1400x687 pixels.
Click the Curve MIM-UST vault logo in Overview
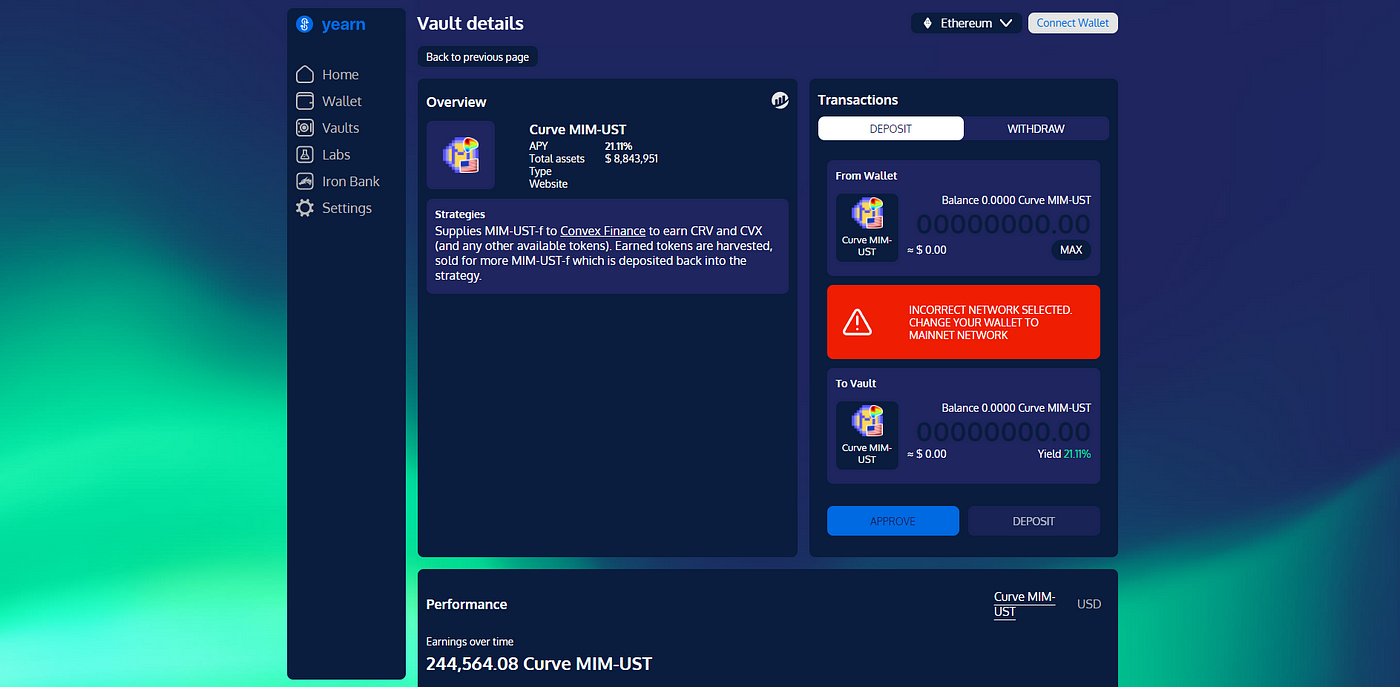[x=461, y=155]
